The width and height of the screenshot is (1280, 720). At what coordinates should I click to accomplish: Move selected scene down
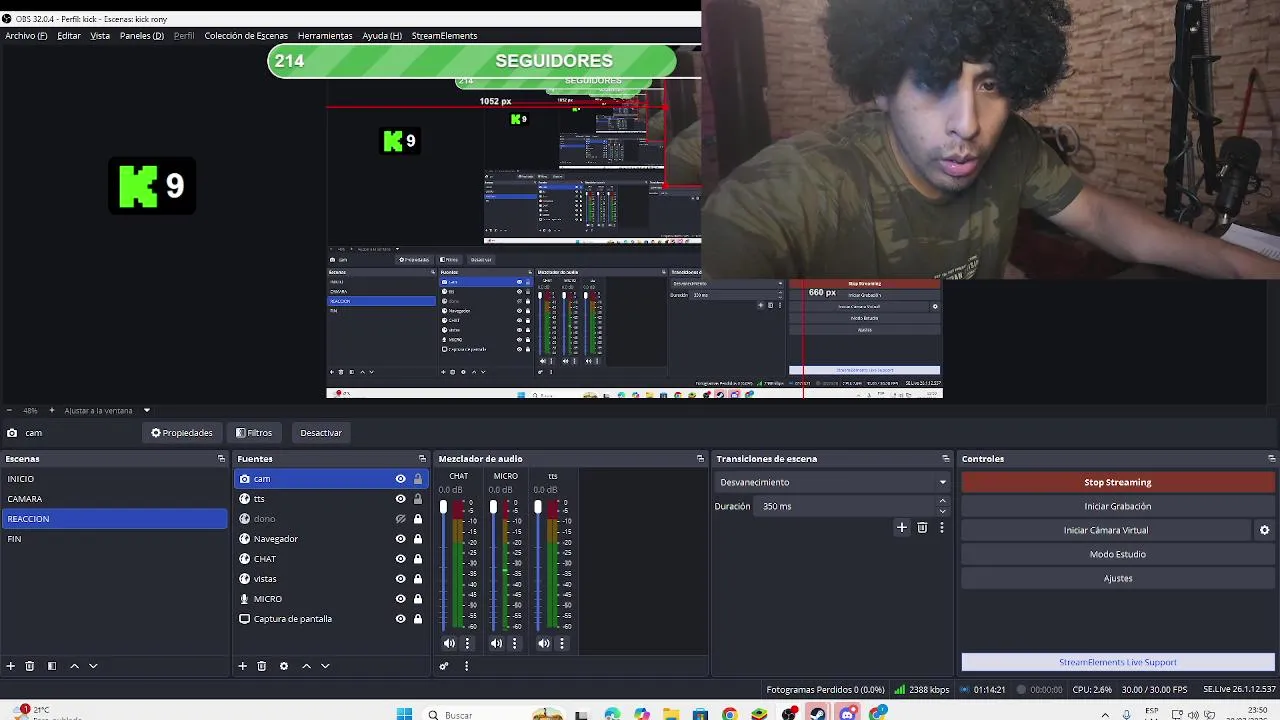[93, 666]
